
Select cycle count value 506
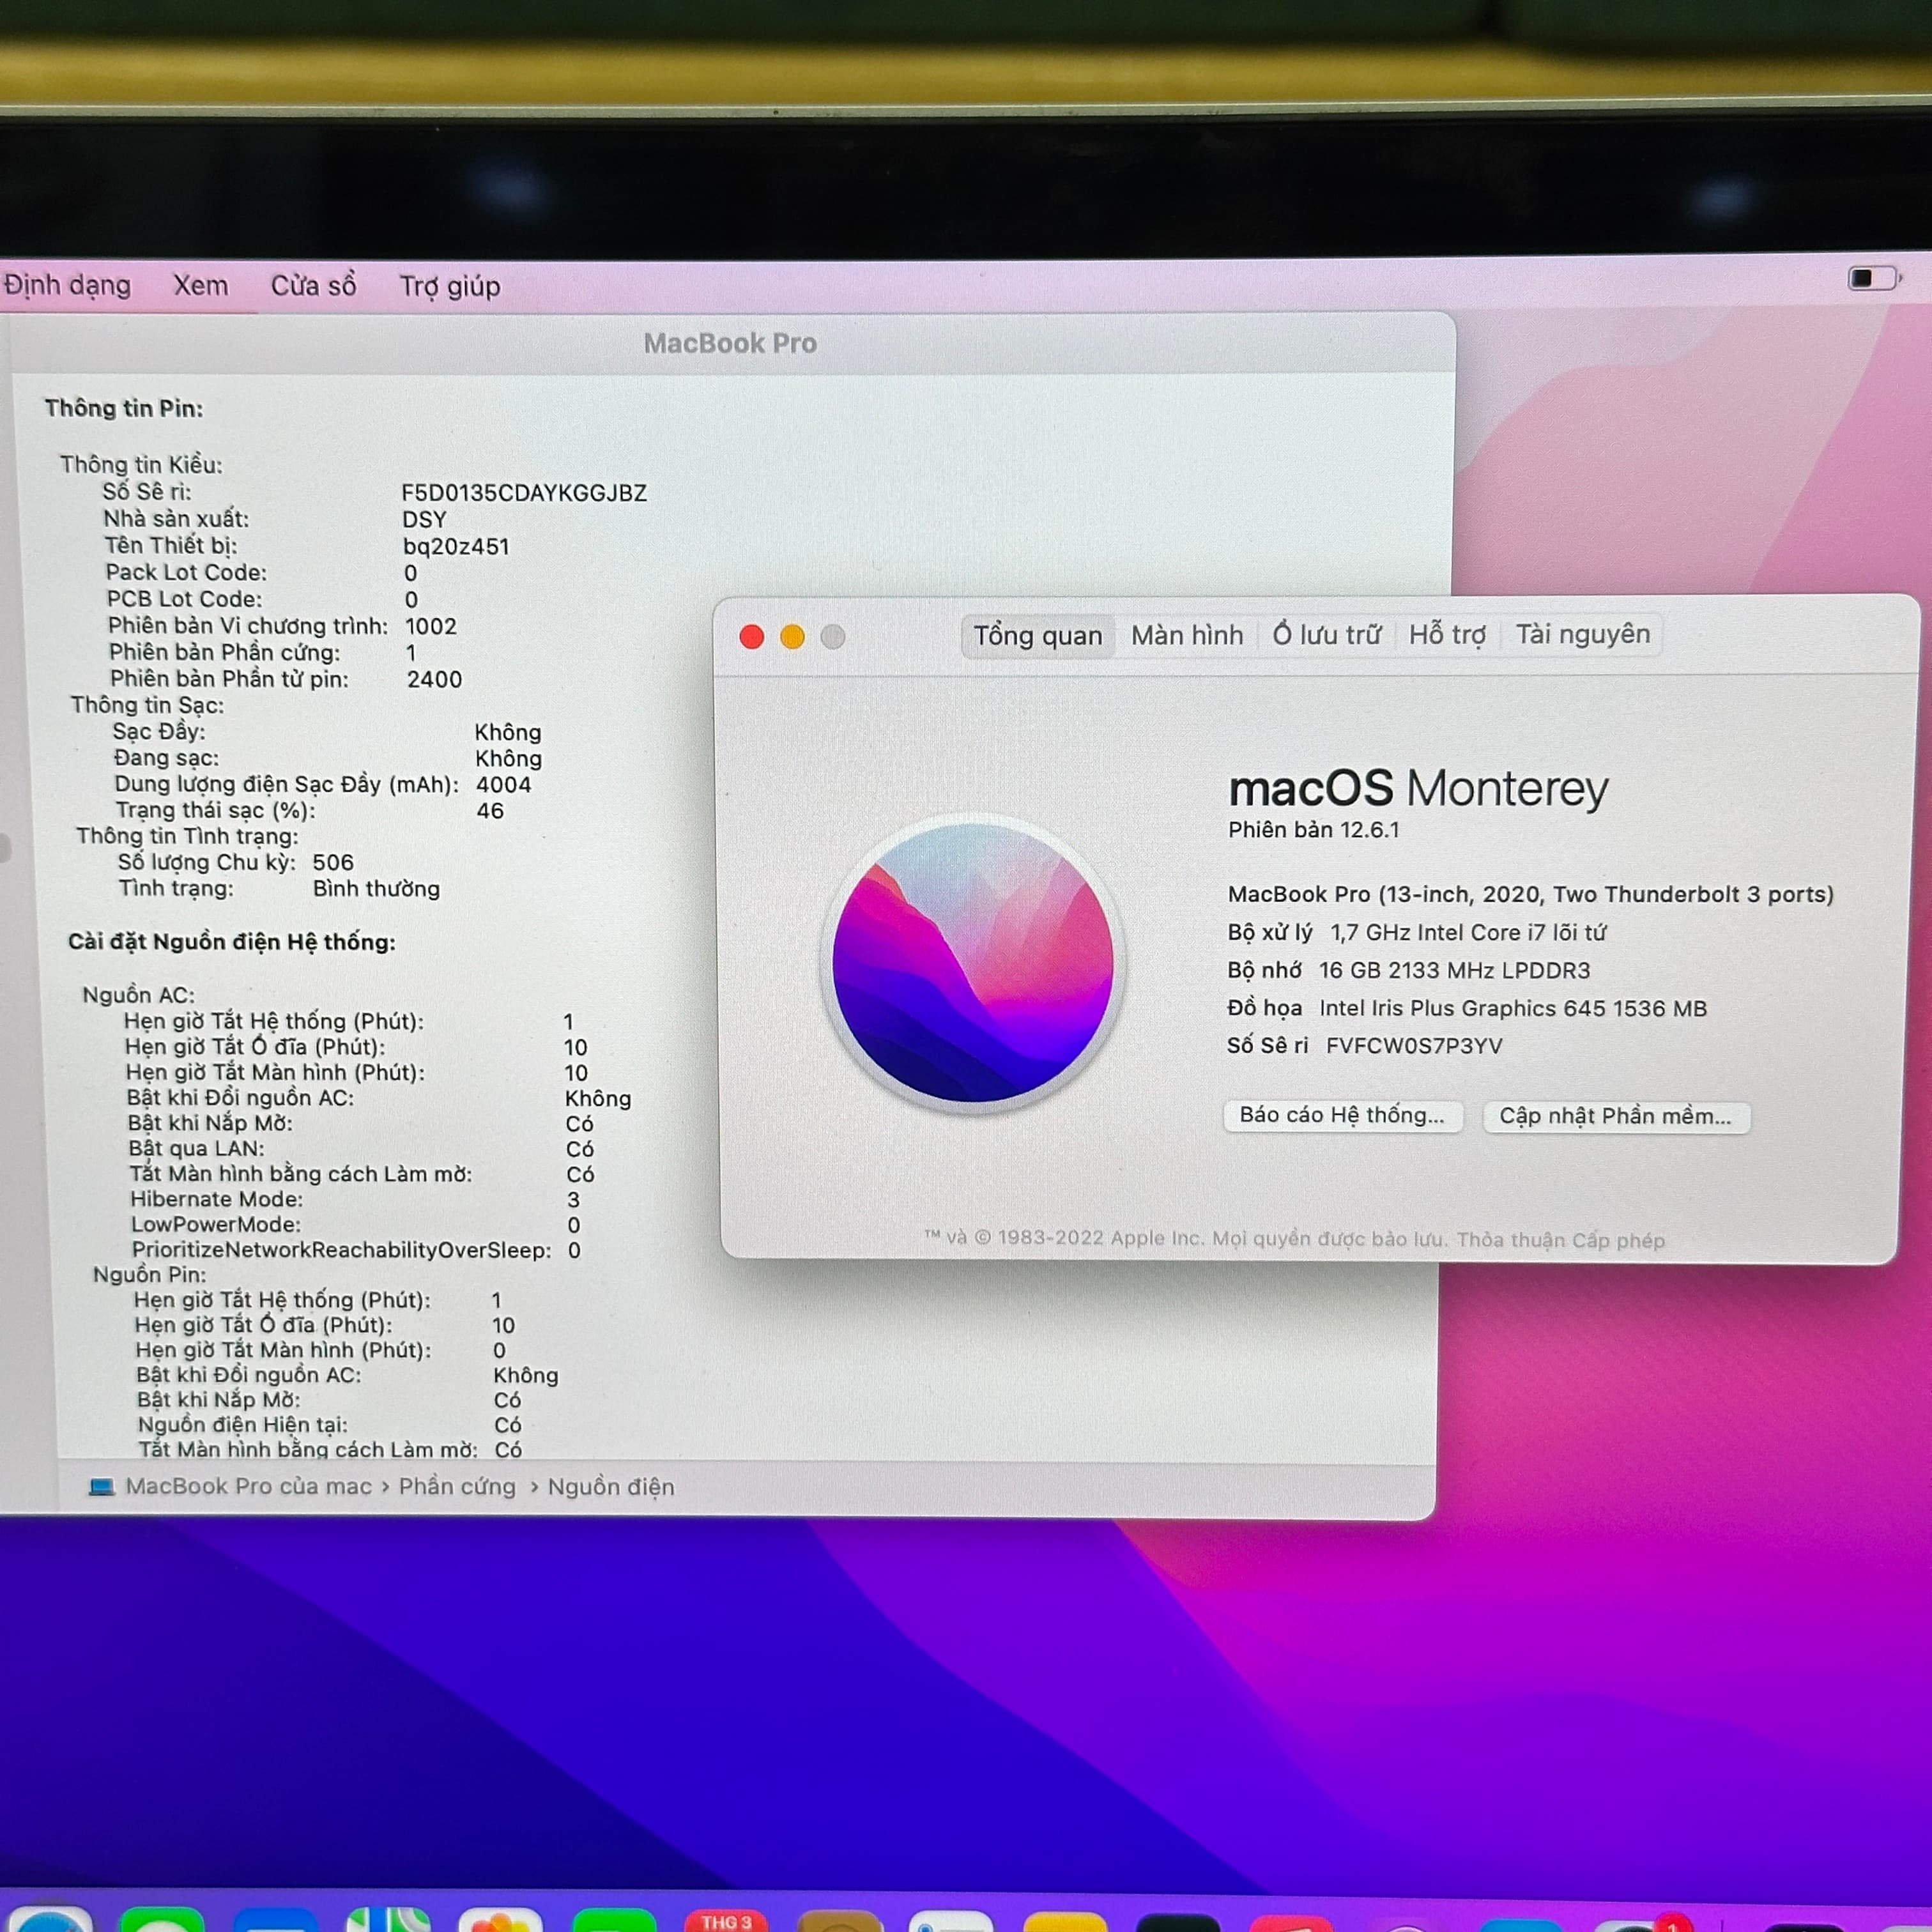point(333,863)
